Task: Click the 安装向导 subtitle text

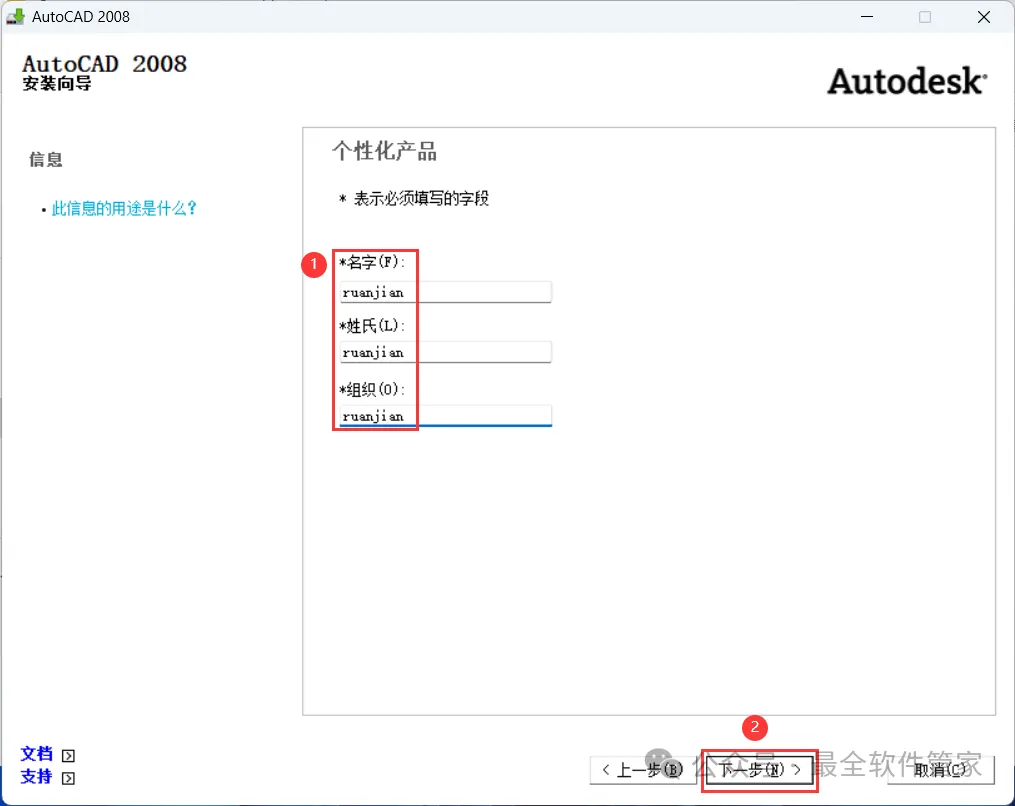Action: [x=57, y=84]
